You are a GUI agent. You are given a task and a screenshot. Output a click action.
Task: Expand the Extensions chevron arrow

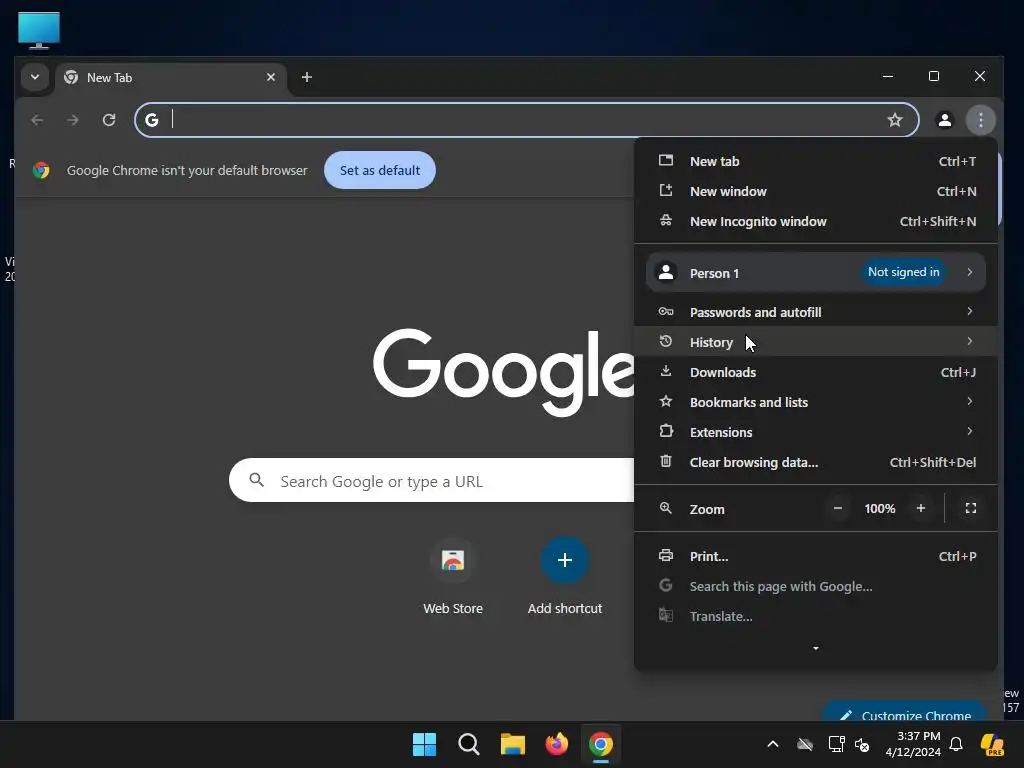click(x=970, y=432)
